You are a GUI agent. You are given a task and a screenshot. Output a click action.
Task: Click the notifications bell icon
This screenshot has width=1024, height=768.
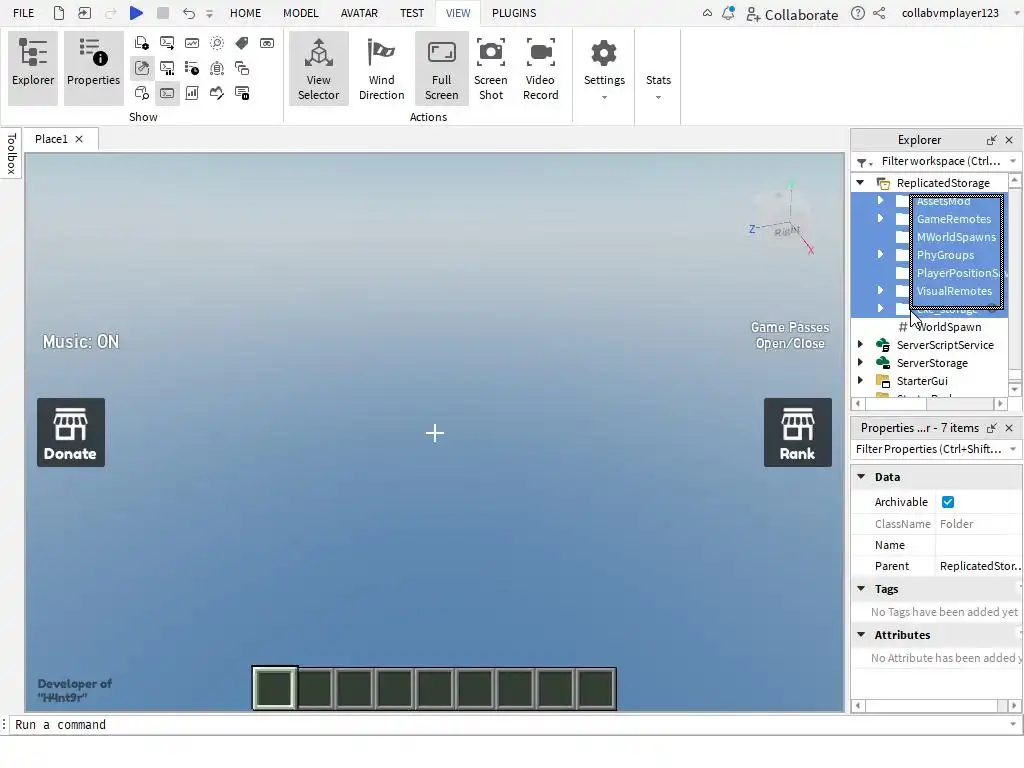[x=728, y=13]
